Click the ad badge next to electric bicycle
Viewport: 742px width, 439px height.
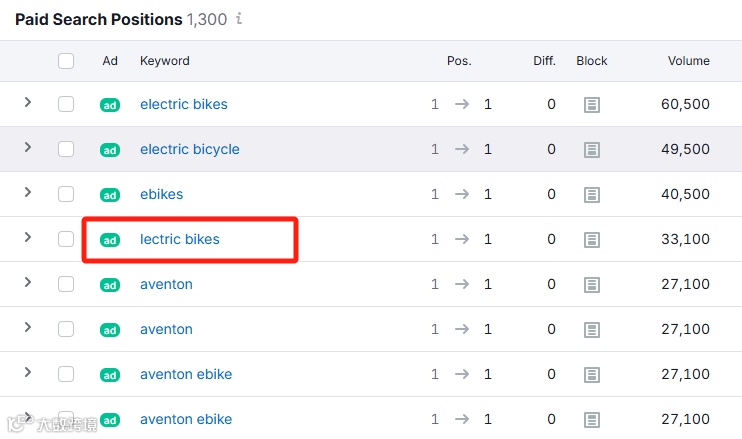(x=110, y=149)
